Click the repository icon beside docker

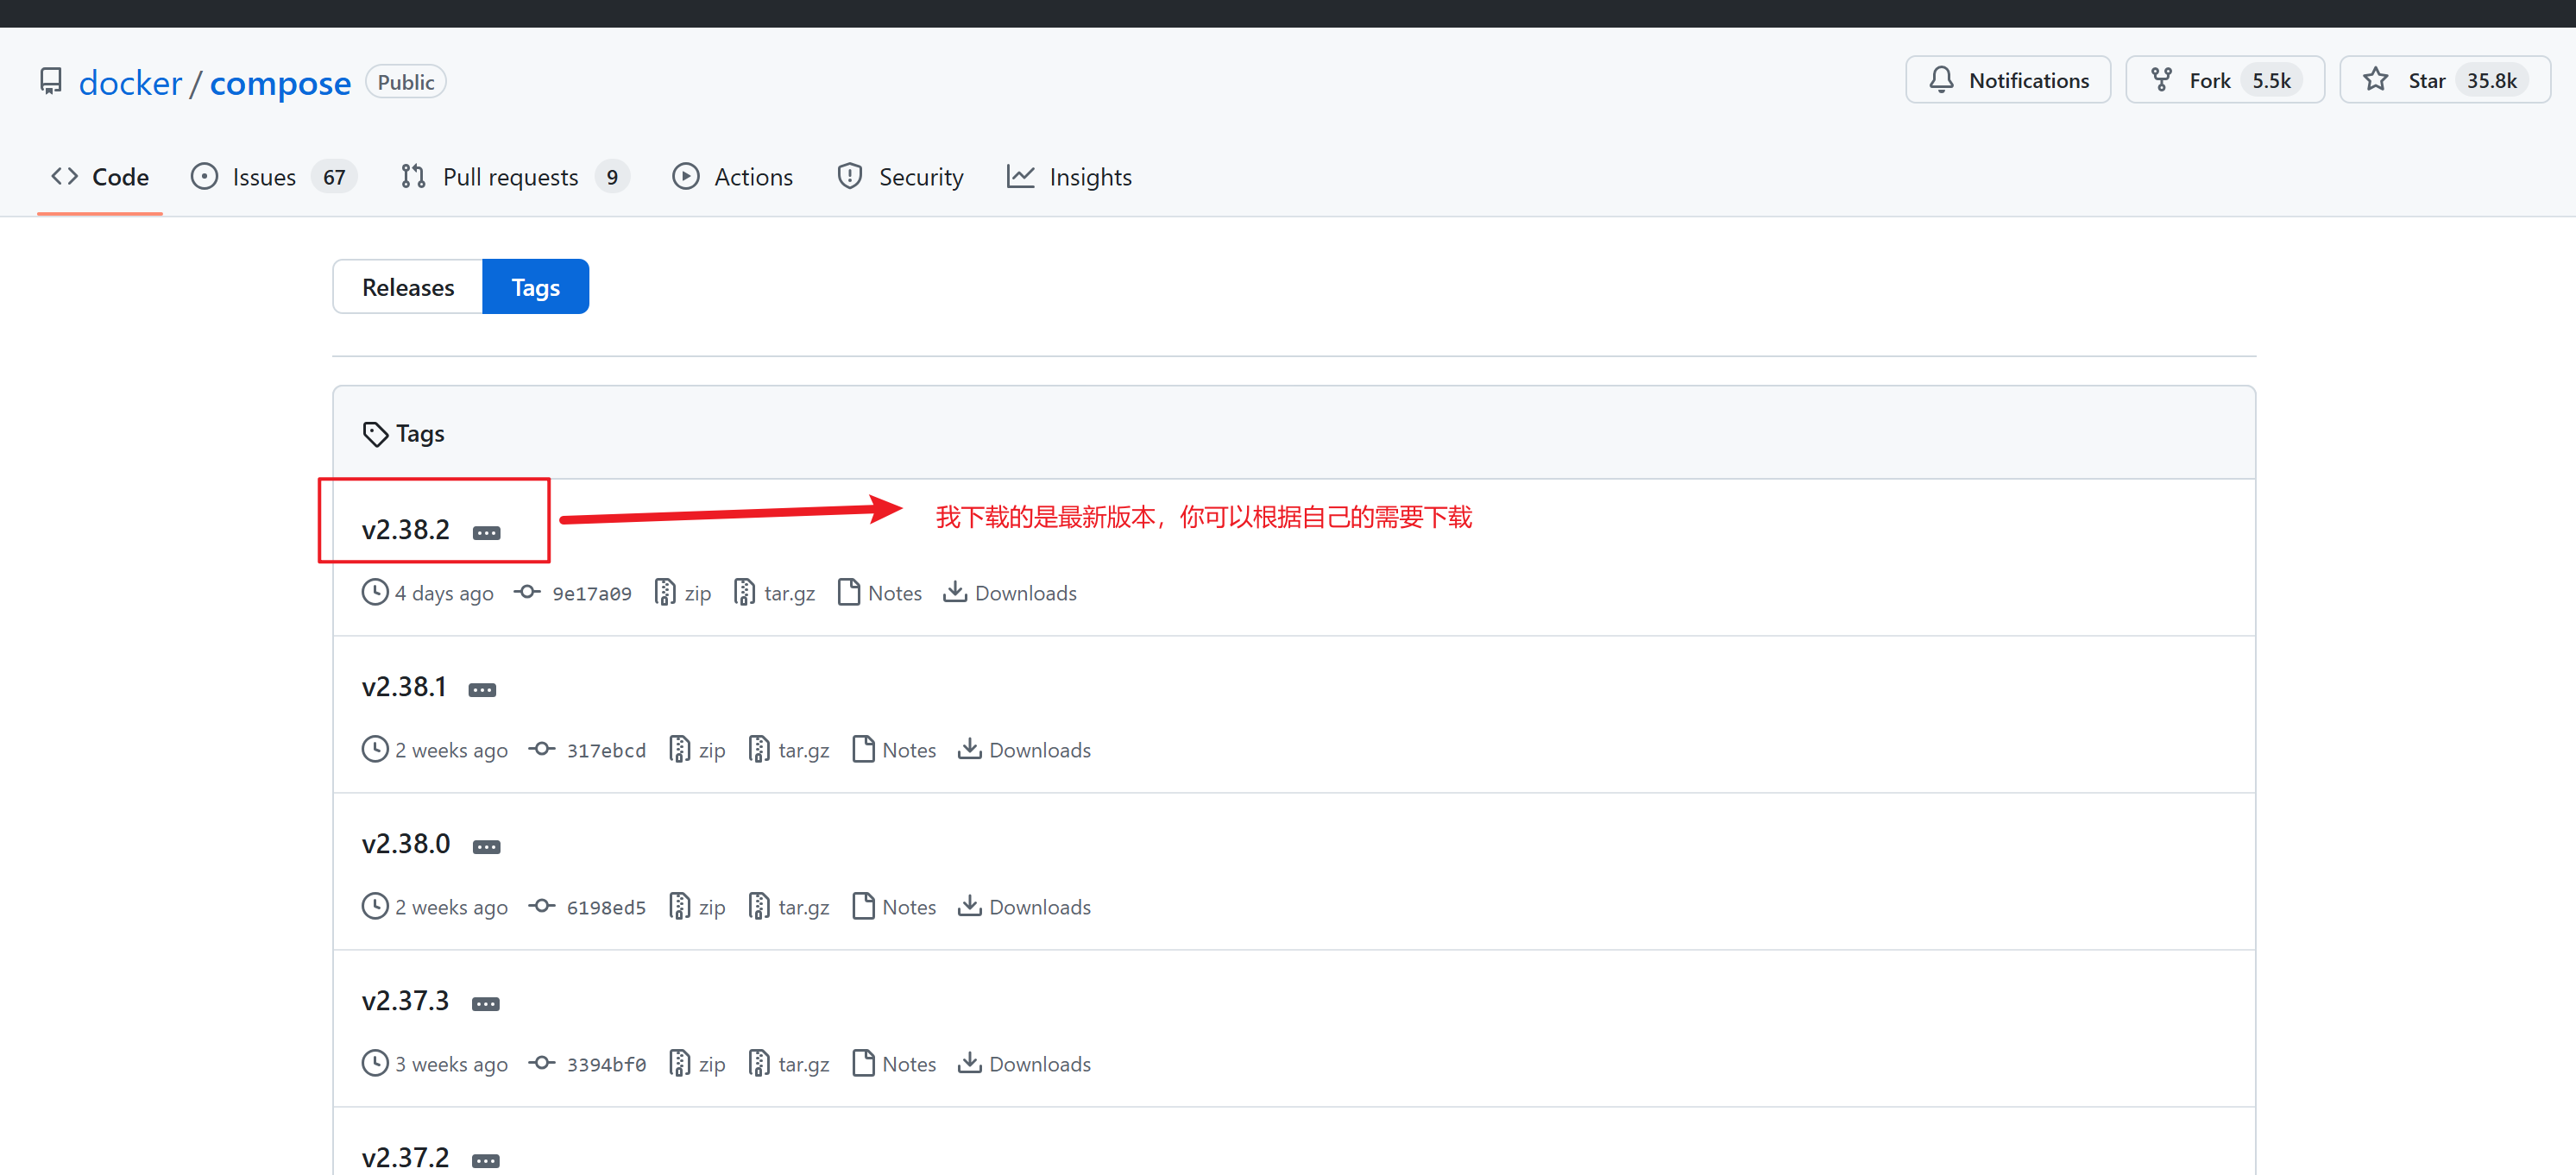[50, 81]
